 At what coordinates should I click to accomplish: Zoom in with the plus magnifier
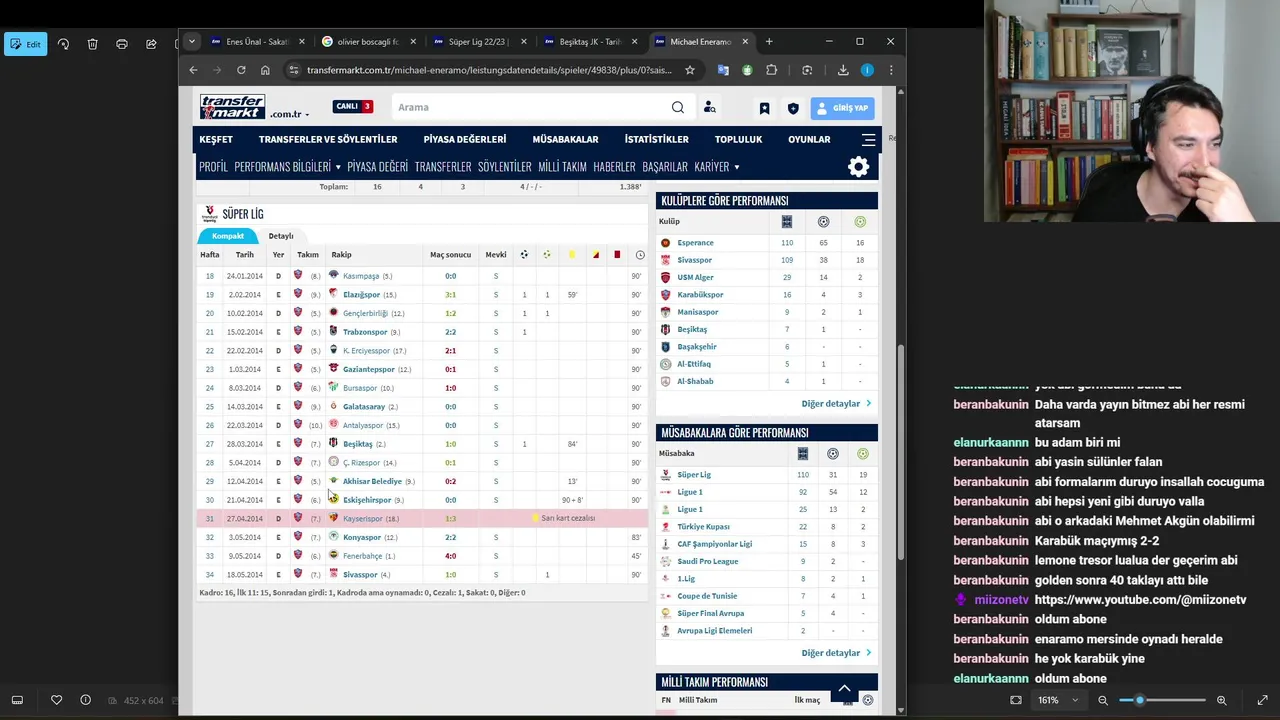click(x=1221, y=700)
